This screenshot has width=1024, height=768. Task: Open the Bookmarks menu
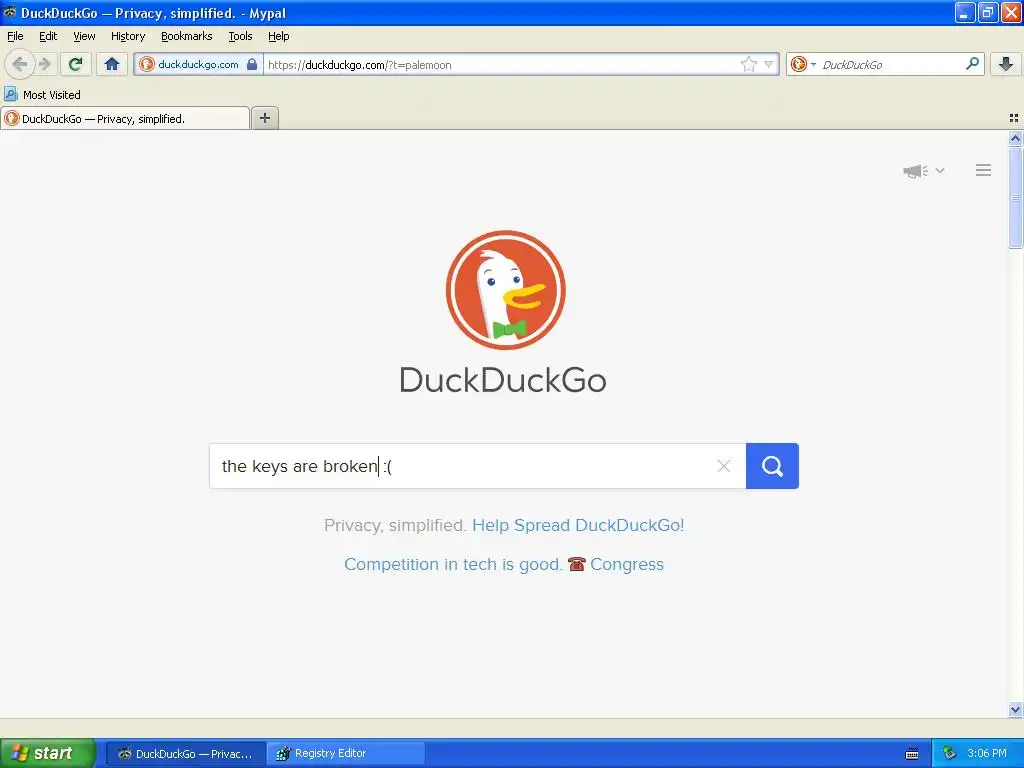click(x=187, y=36)
